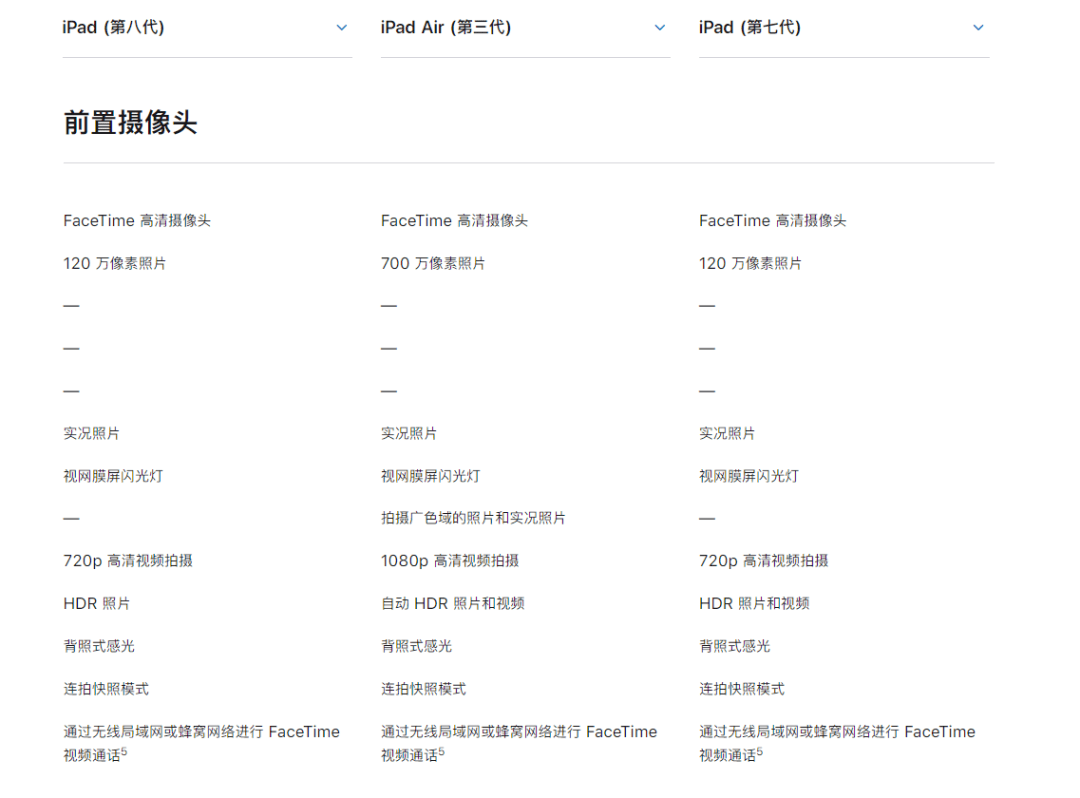
Task: Select "背照式感光" in the iPad (第八代) column
Action: tap(99, 647)
